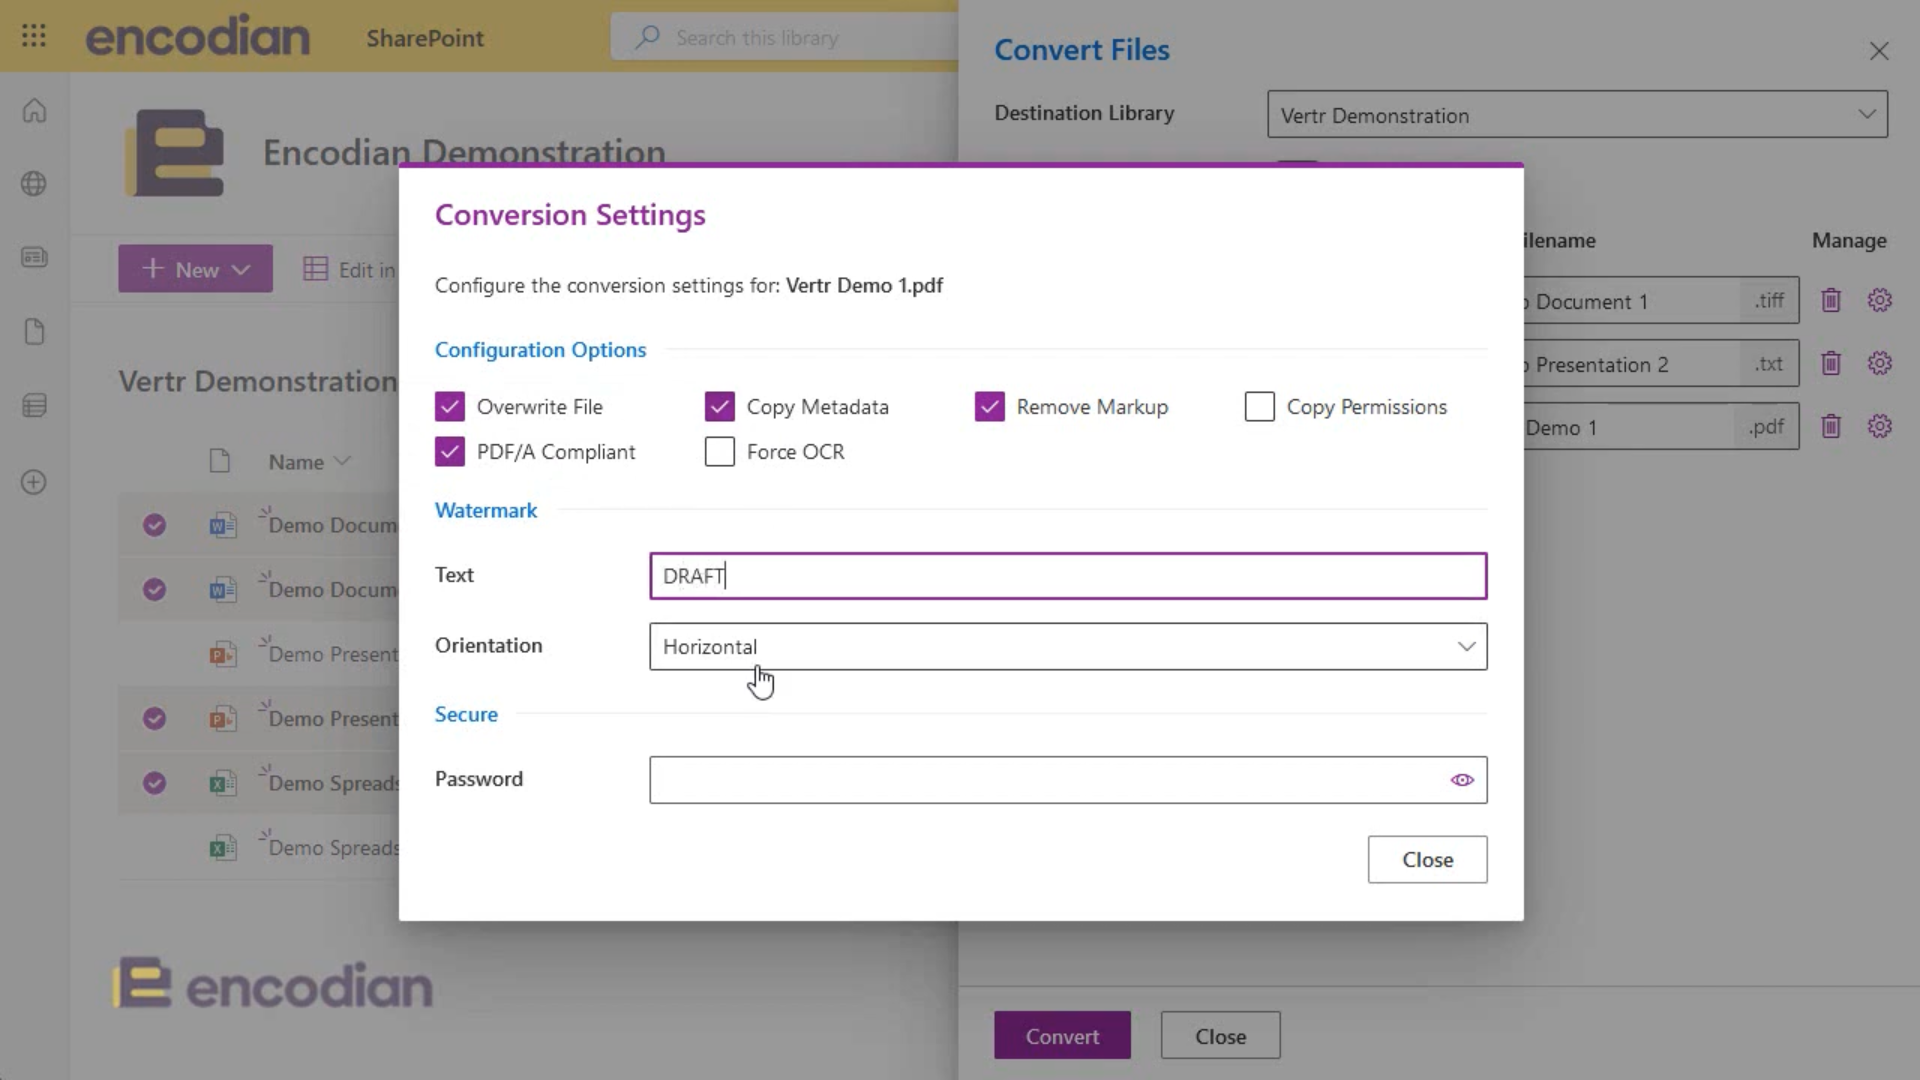This screenshot has width=1920, height=1080.
Task: Click the file type column header icon
Action: click(220, 461)
